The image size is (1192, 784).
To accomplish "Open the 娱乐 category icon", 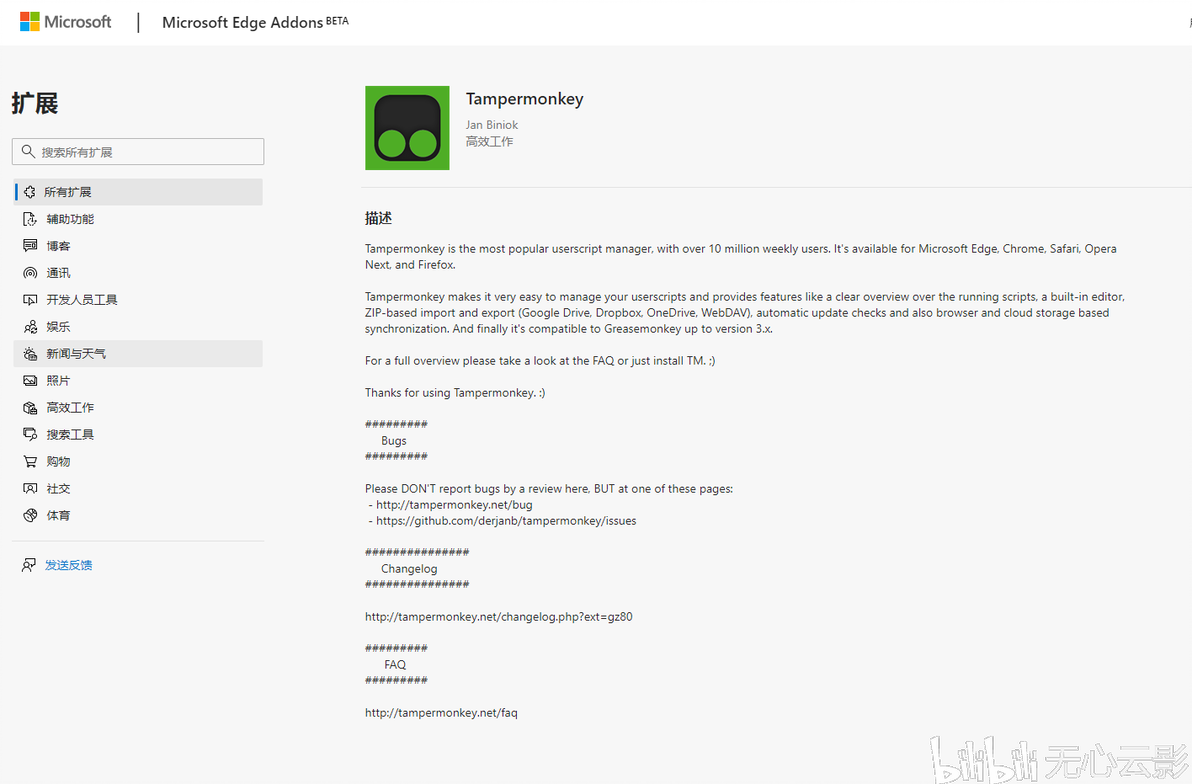I will 30,327.
